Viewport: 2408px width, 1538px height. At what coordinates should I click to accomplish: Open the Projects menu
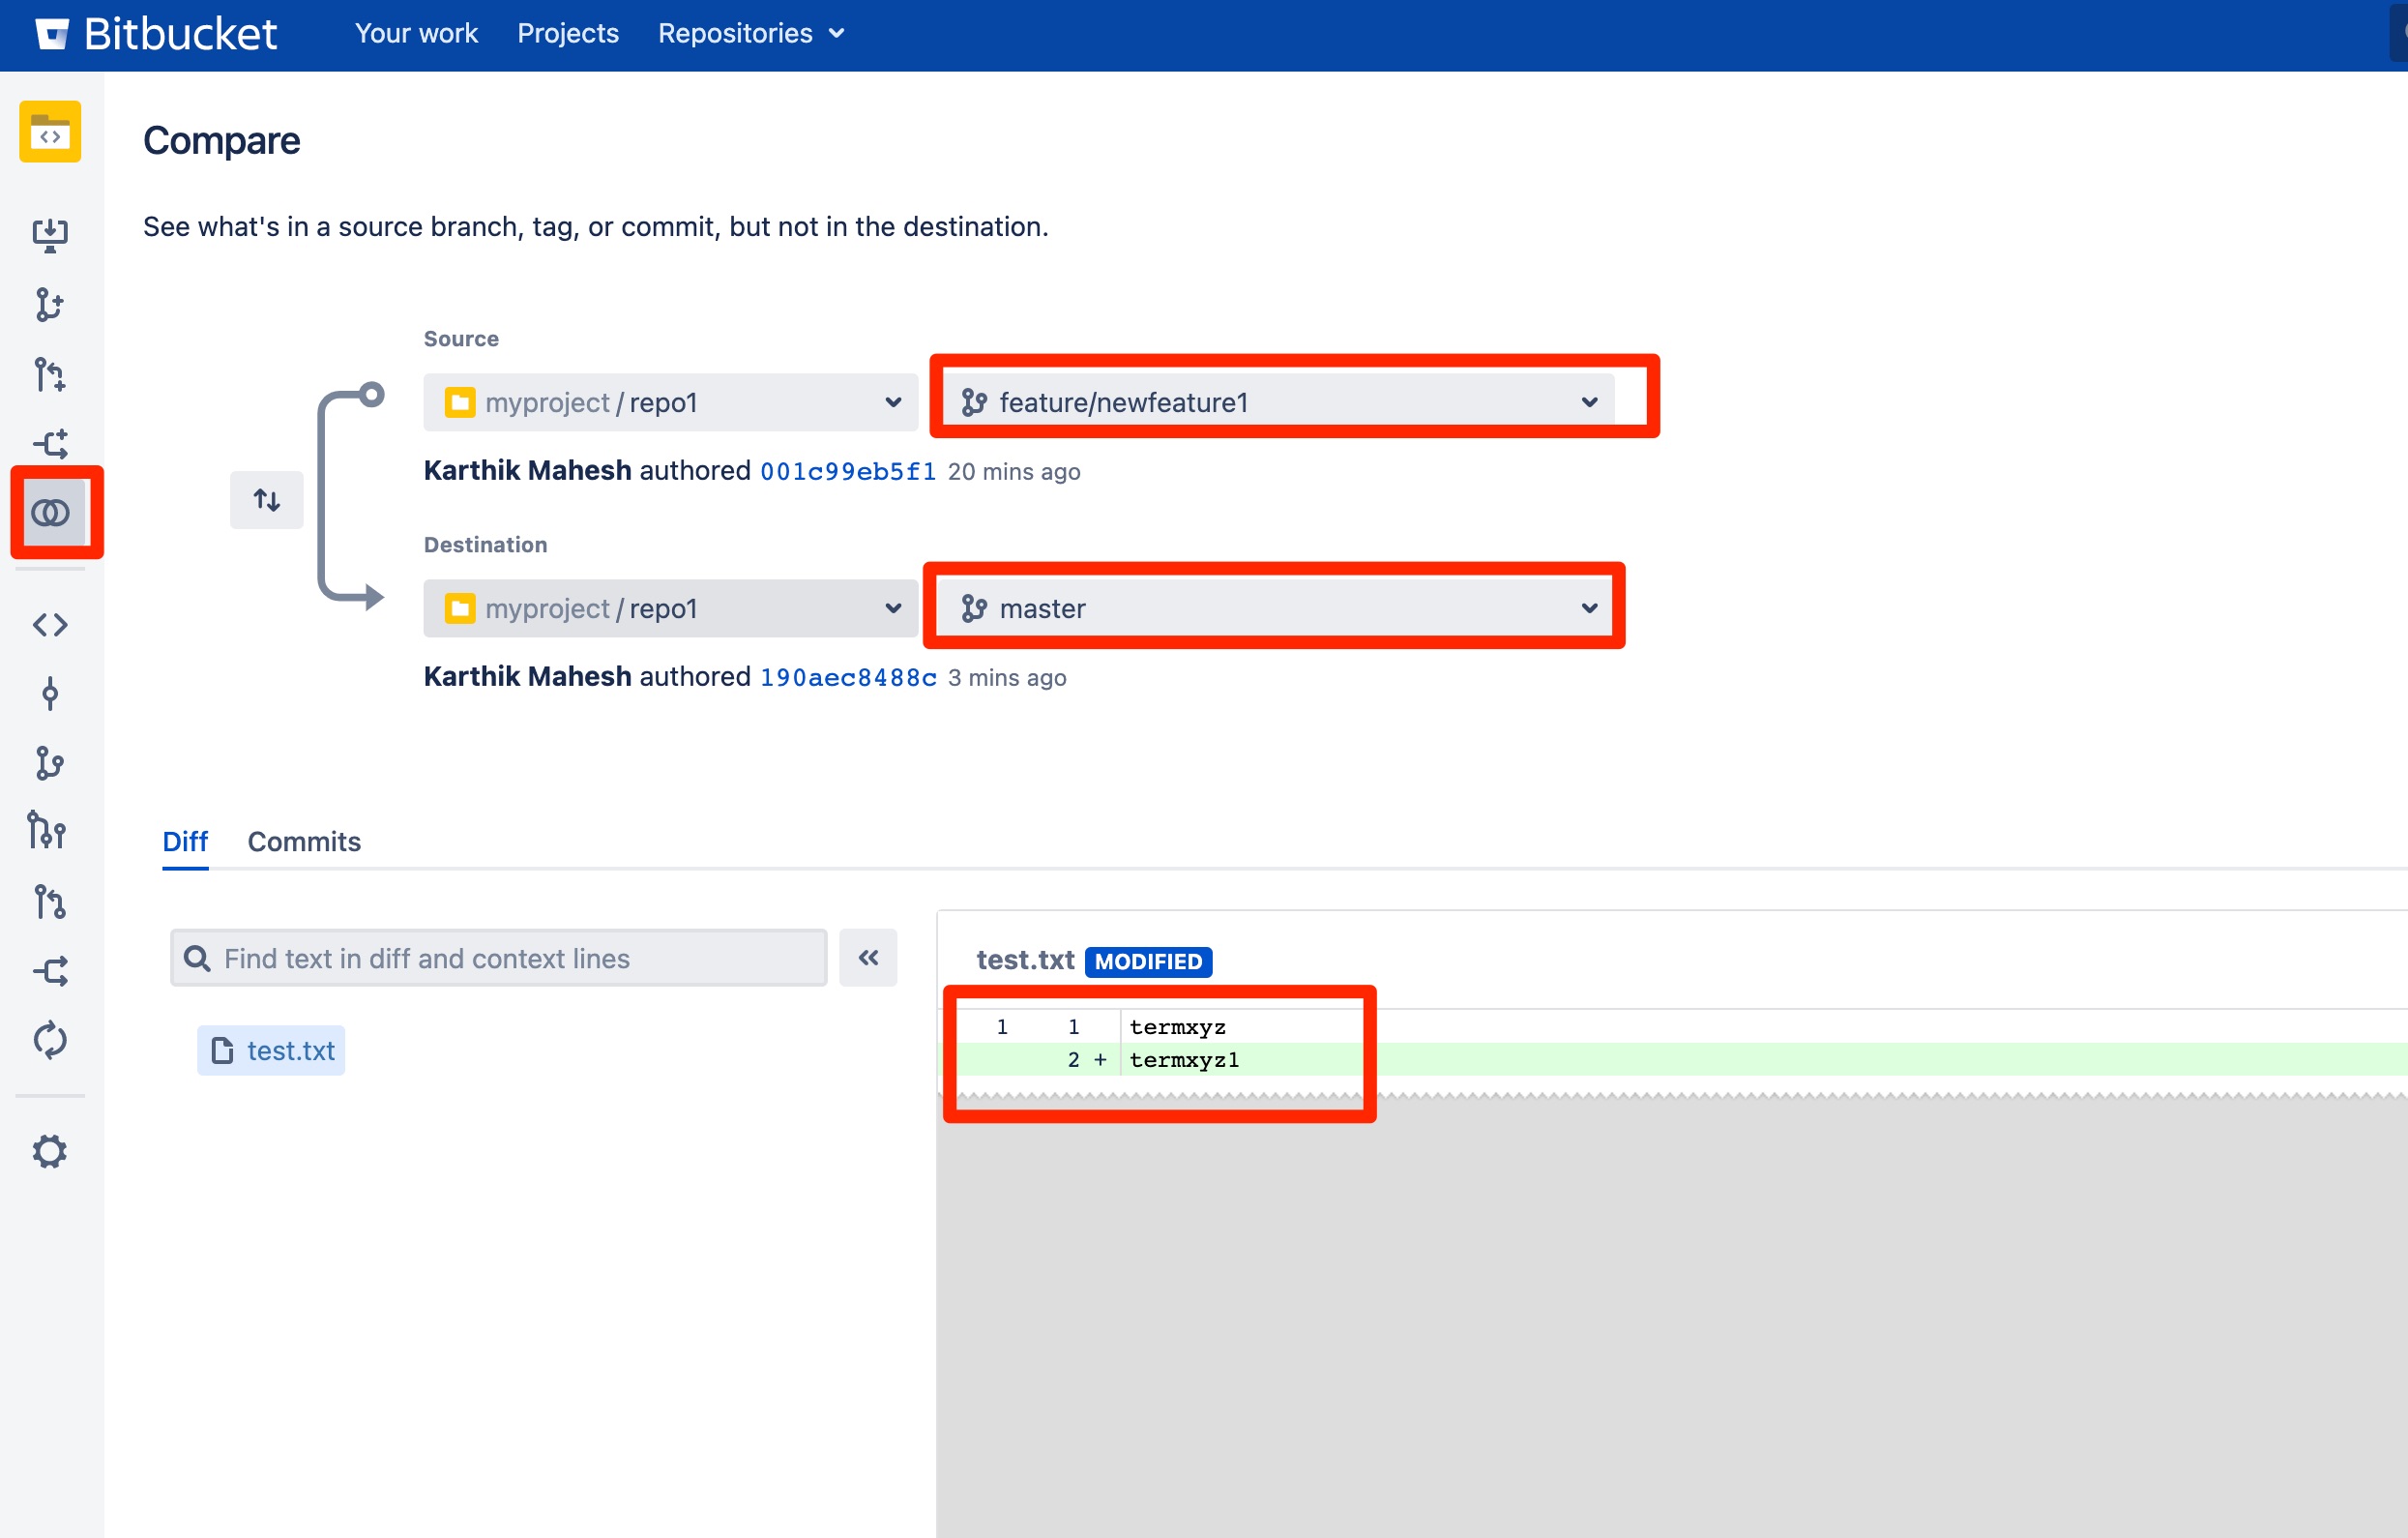[567, 33]
